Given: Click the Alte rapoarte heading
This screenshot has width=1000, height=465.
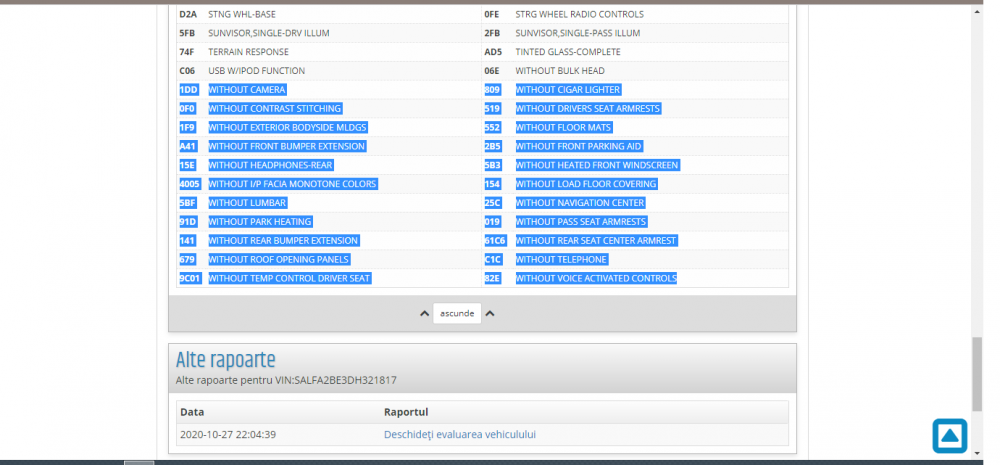Looking at the screenshot, I should pyautogui.click(x=225, y=360).
